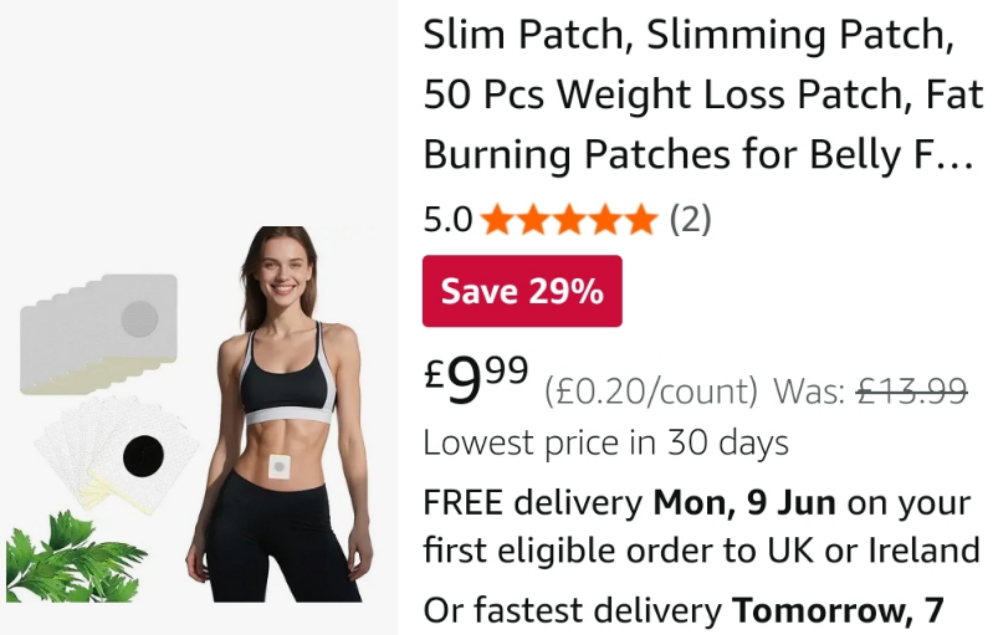This screenshot has width=1005, height=635.
Task: Click the five orange rating stars
Action: 569,220
